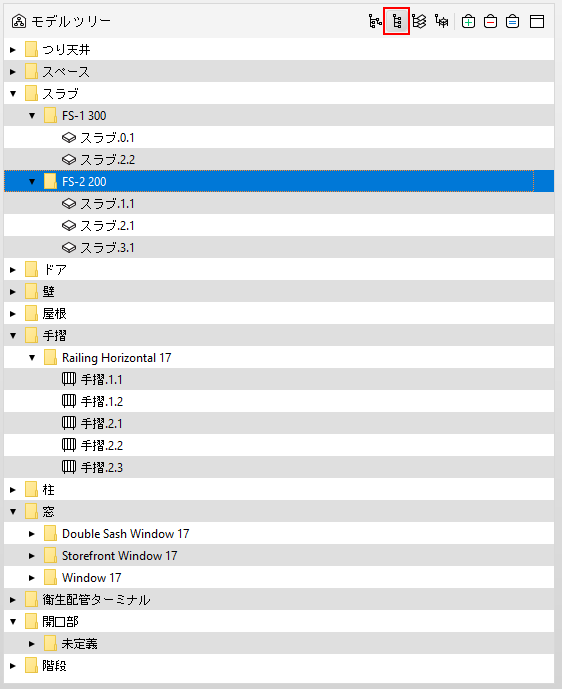562x689 pixels.
Task: Collapse the Railing Horizontal 17 group
Action: 32,358
